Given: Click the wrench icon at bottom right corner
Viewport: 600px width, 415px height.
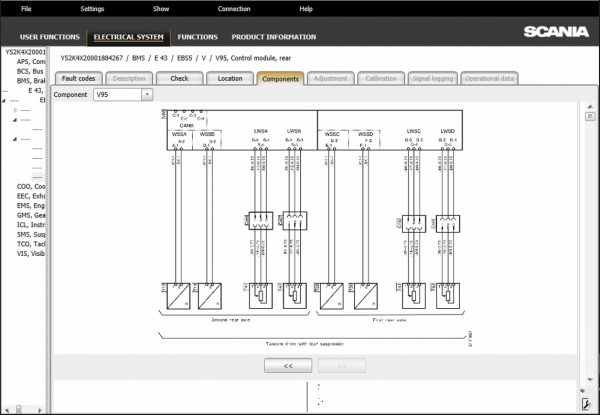Looking at the screenshot, I should pos(586,404).
